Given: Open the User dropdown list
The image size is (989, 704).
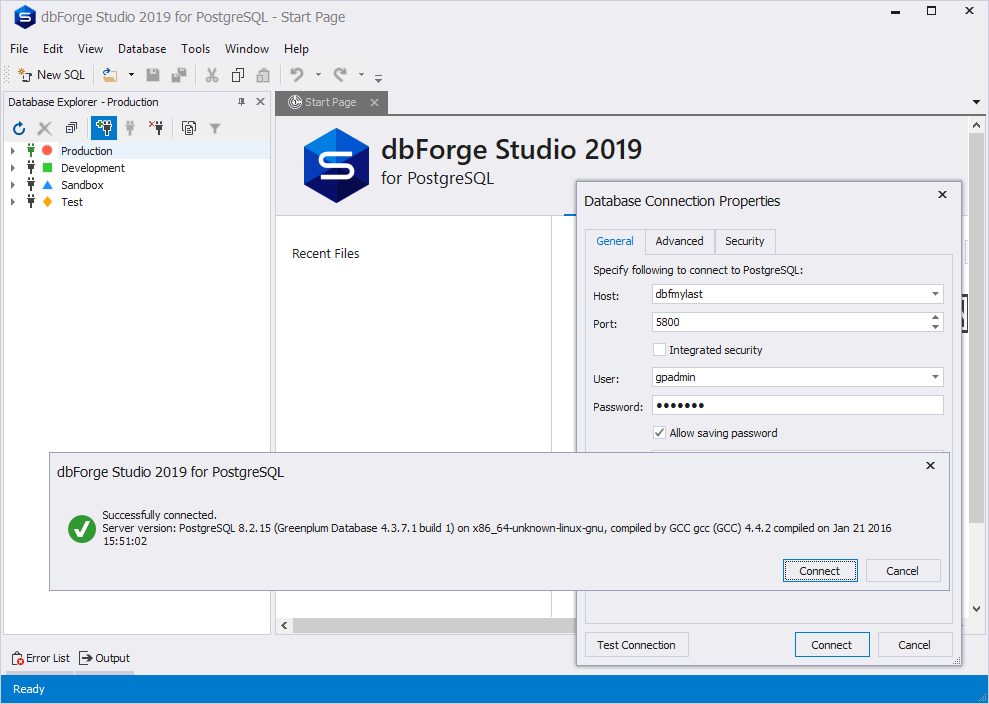Looking at the screenshot, I should (935, 377).
